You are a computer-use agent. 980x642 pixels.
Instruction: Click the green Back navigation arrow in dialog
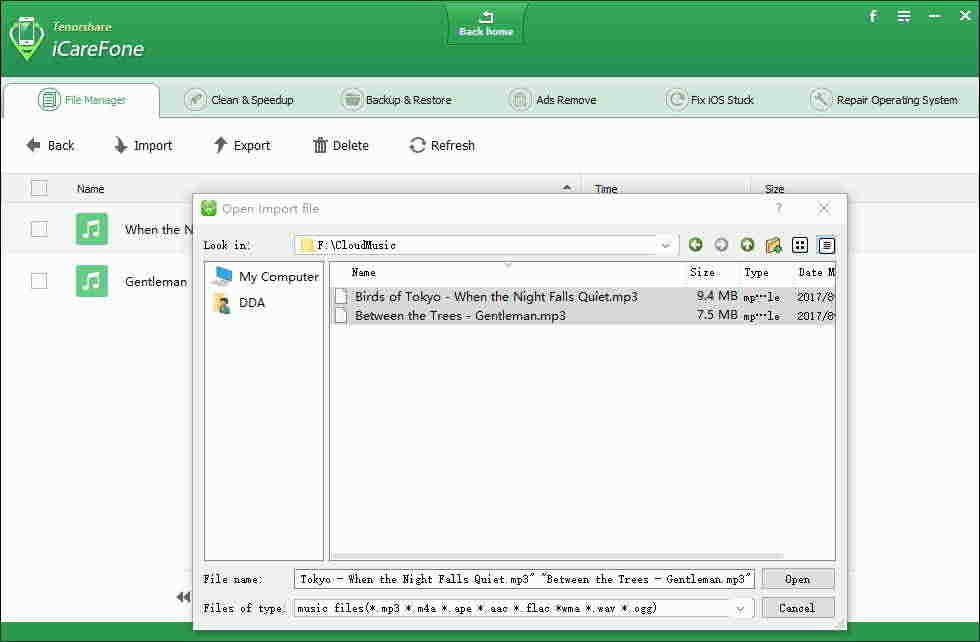coord(695,244)
